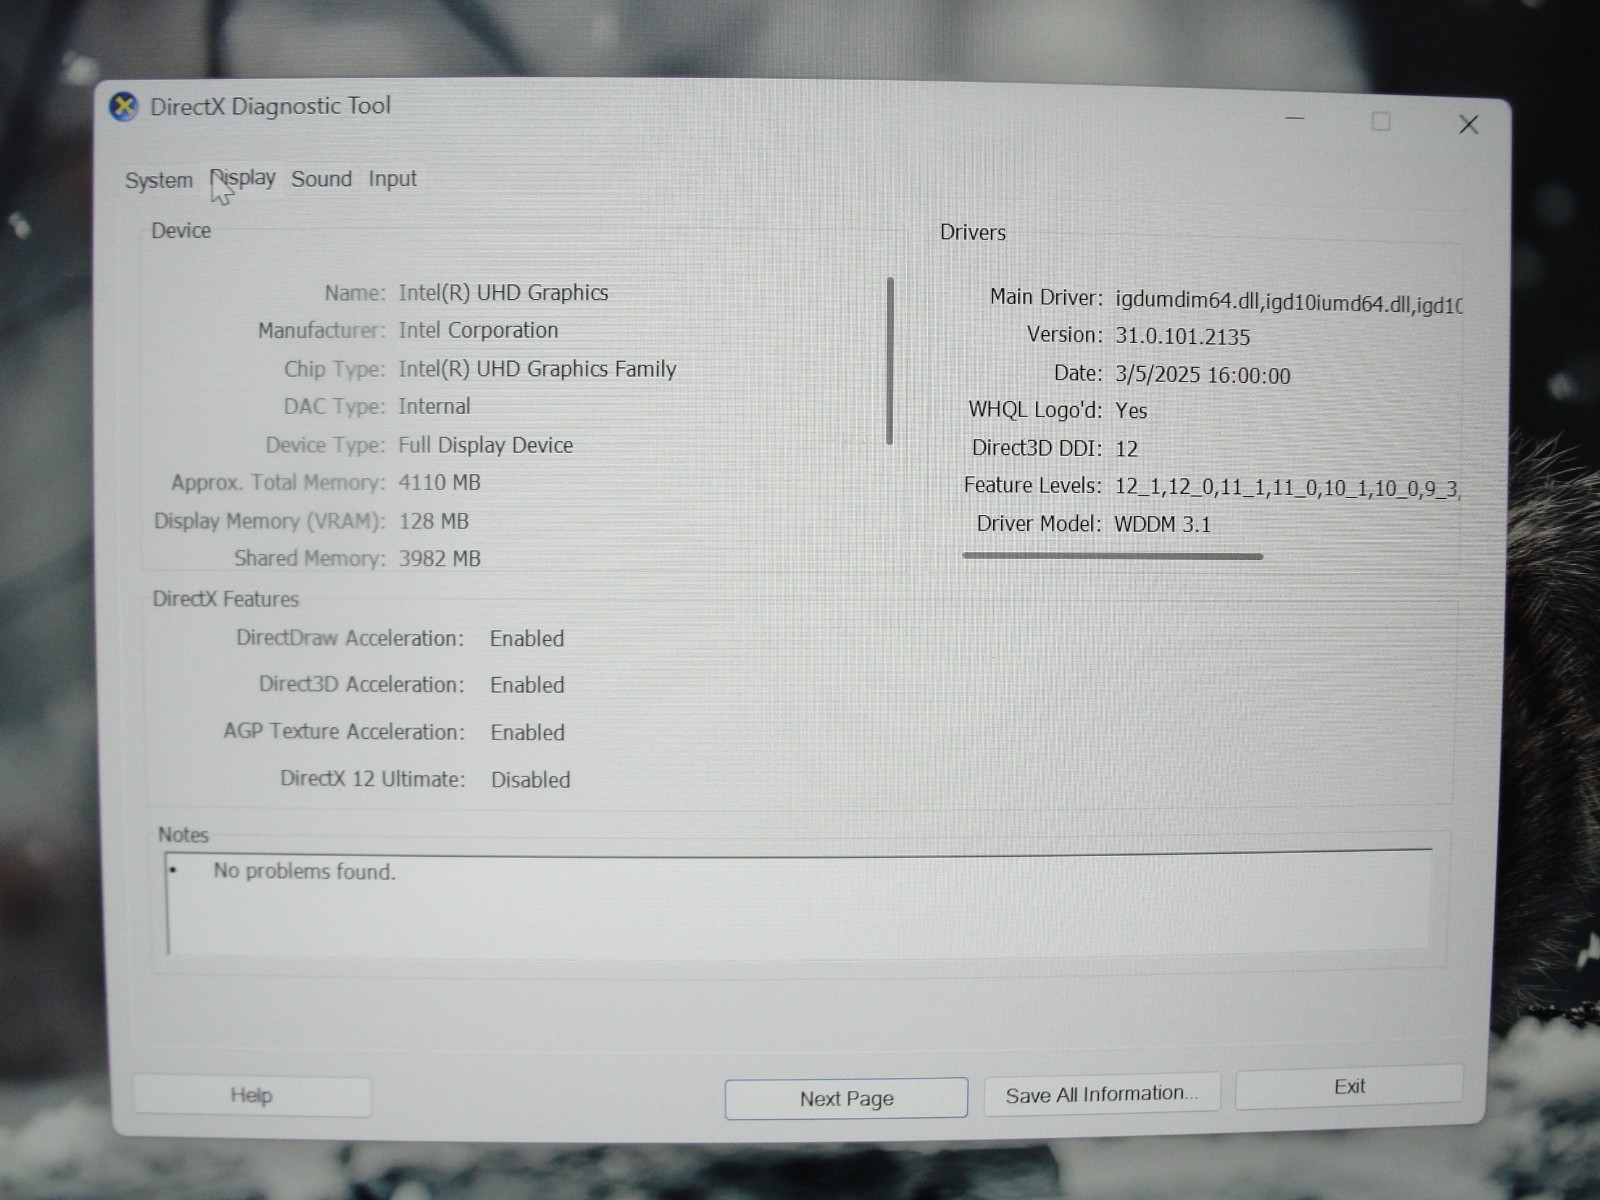Click the DirectX Diagnostic Tool title text
Viewport: 1600px width, 1200px height.
tap(270, 106)
